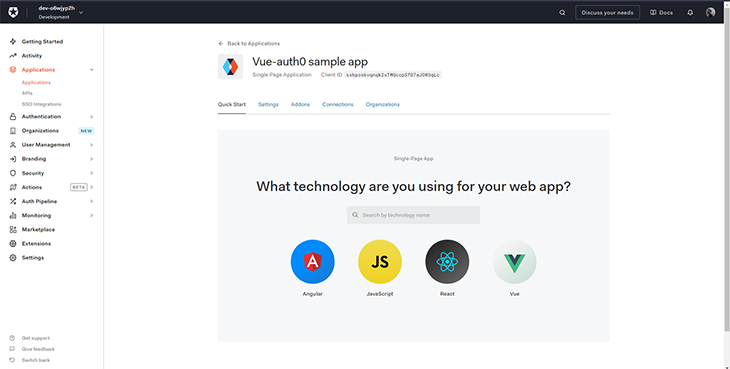The height and width of the screenshot is (369, 730).
Task: Open the notifications bell
Action: point(690,13)
